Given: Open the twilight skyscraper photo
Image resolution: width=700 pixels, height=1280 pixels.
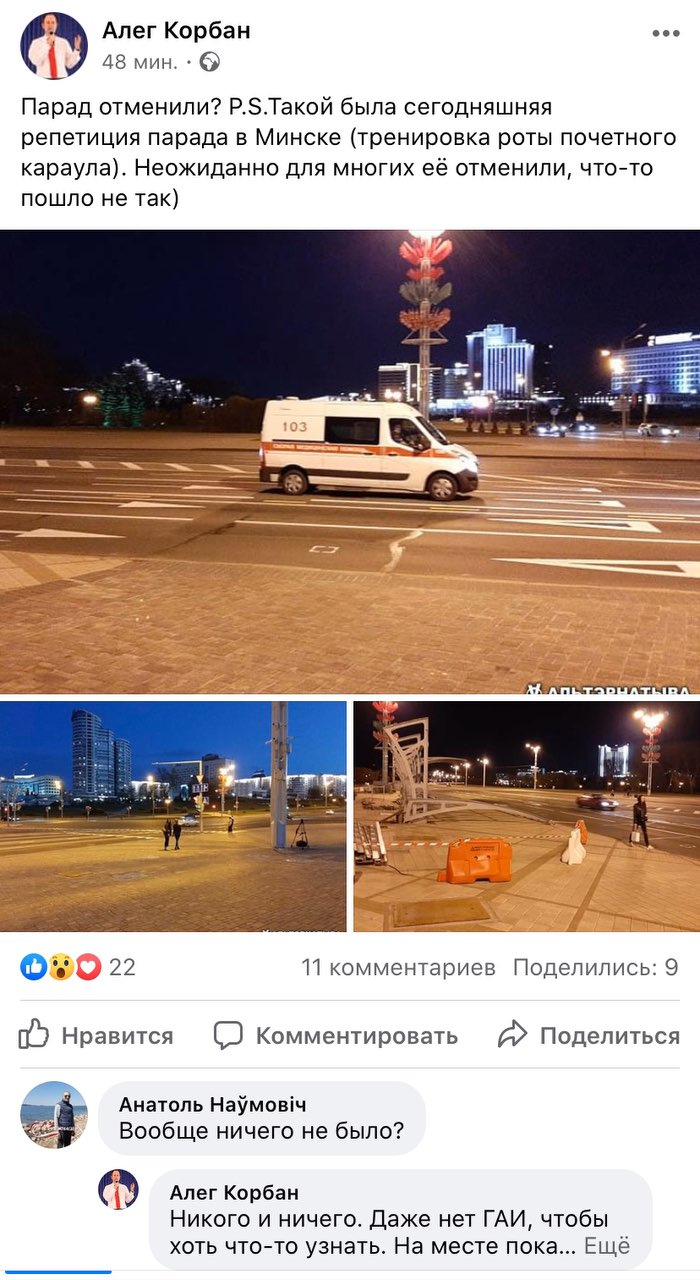Looking at the screenshot, I should [173, 816].
